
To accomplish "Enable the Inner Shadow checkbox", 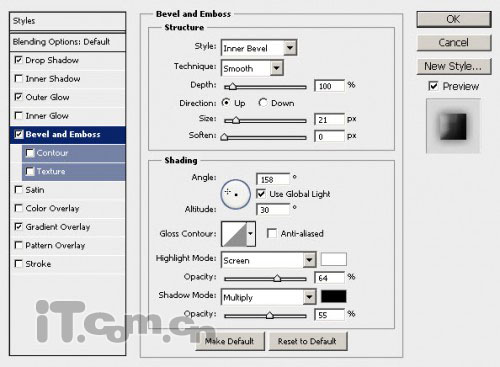I will coord(19,79).
